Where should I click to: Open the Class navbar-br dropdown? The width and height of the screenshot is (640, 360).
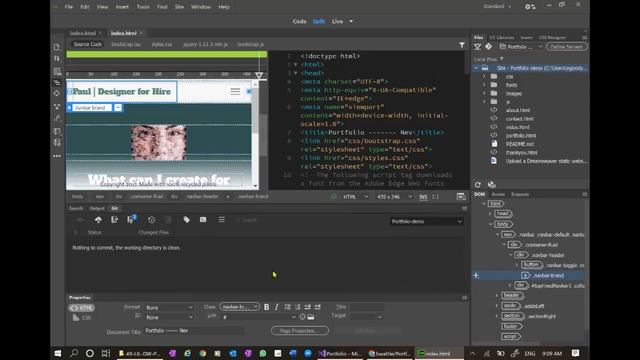pyautogui.click(x=240, y=307)
